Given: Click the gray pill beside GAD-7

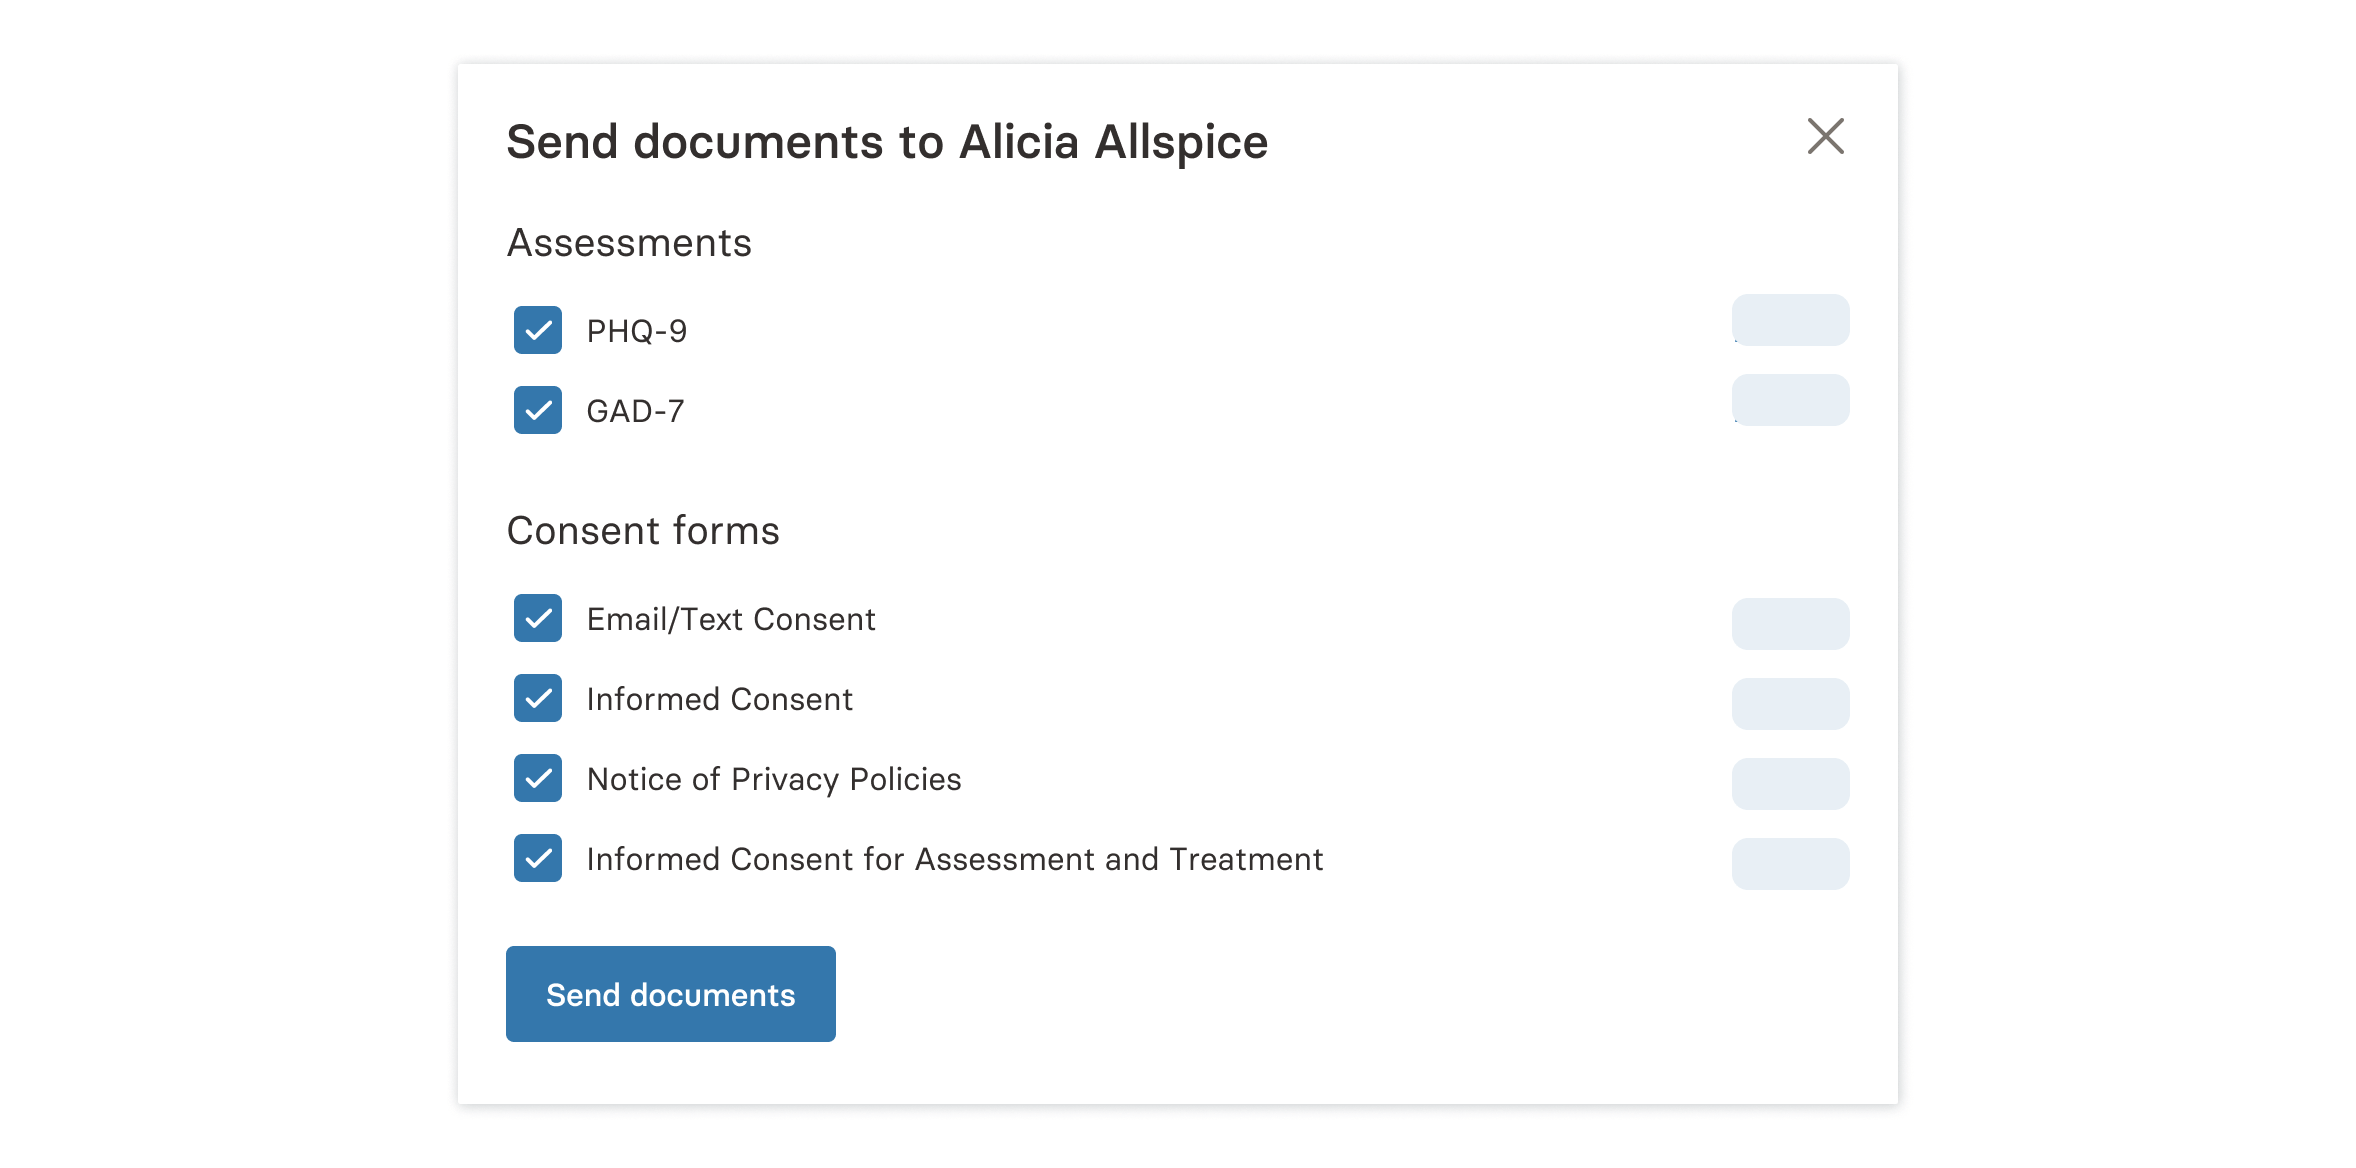Looking at the screenshot, I should click(1790, 400).
